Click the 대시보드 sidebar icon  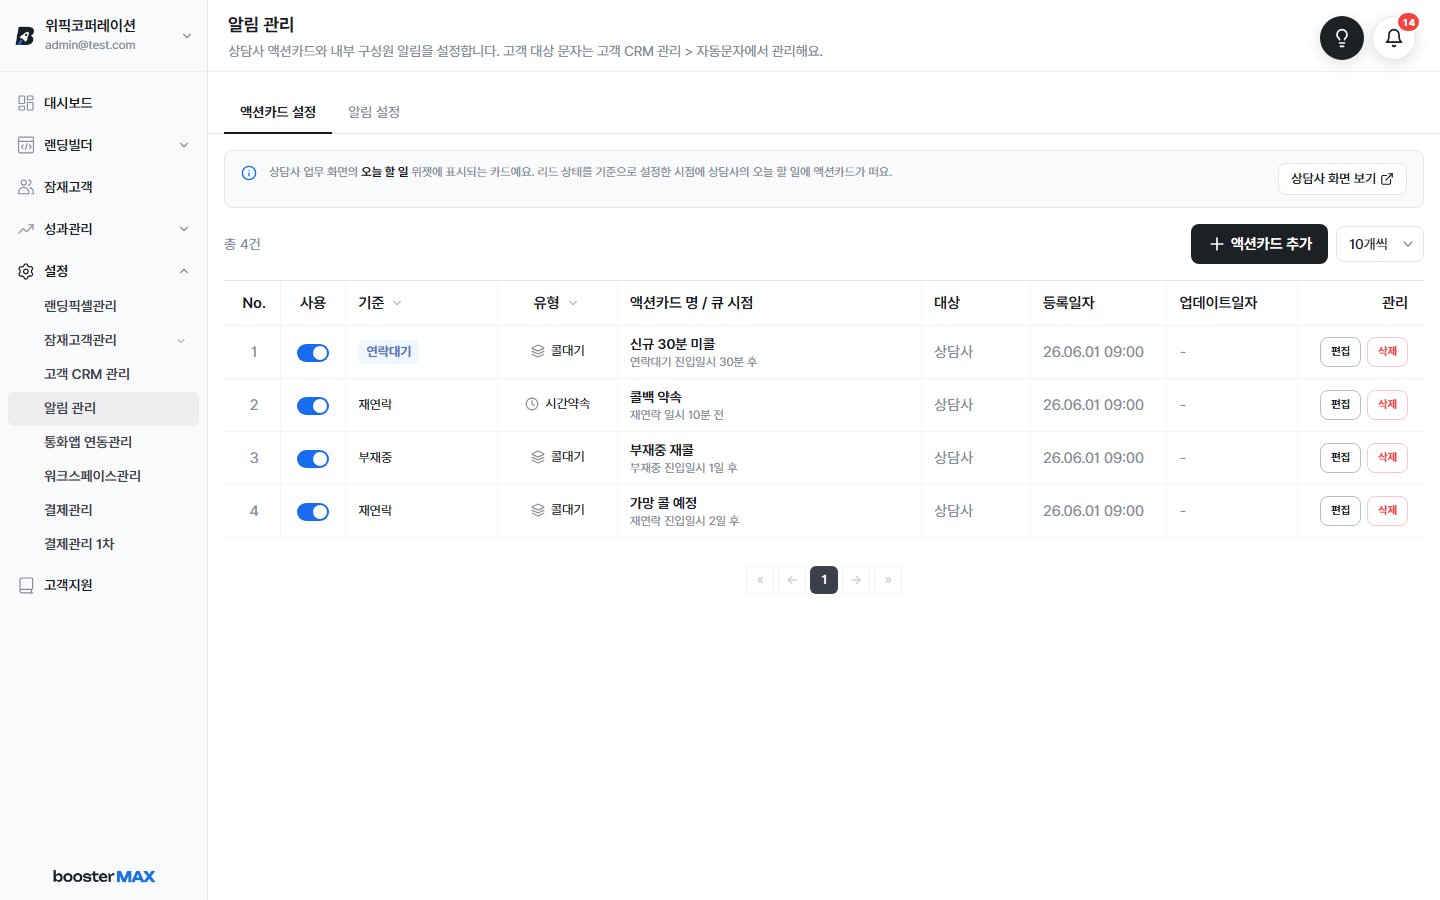click(x=26, y=103)
